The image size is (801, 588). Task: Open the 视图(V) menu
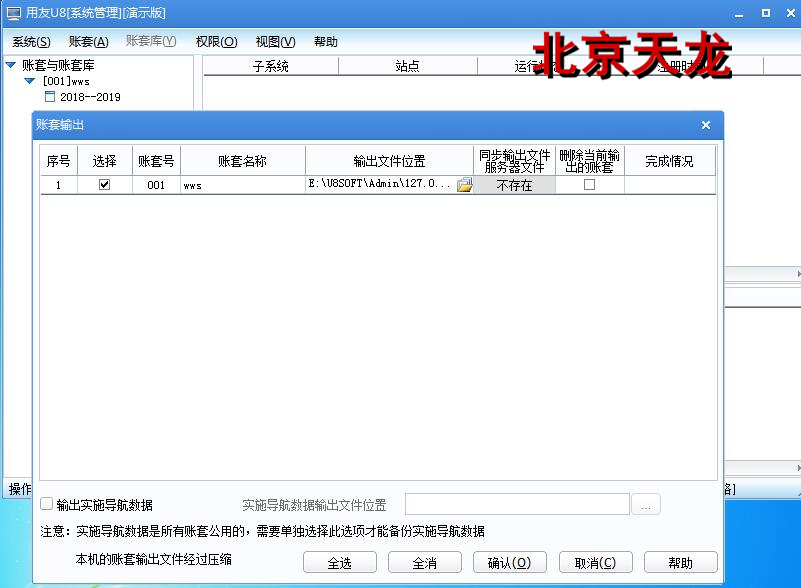[275, 42]
